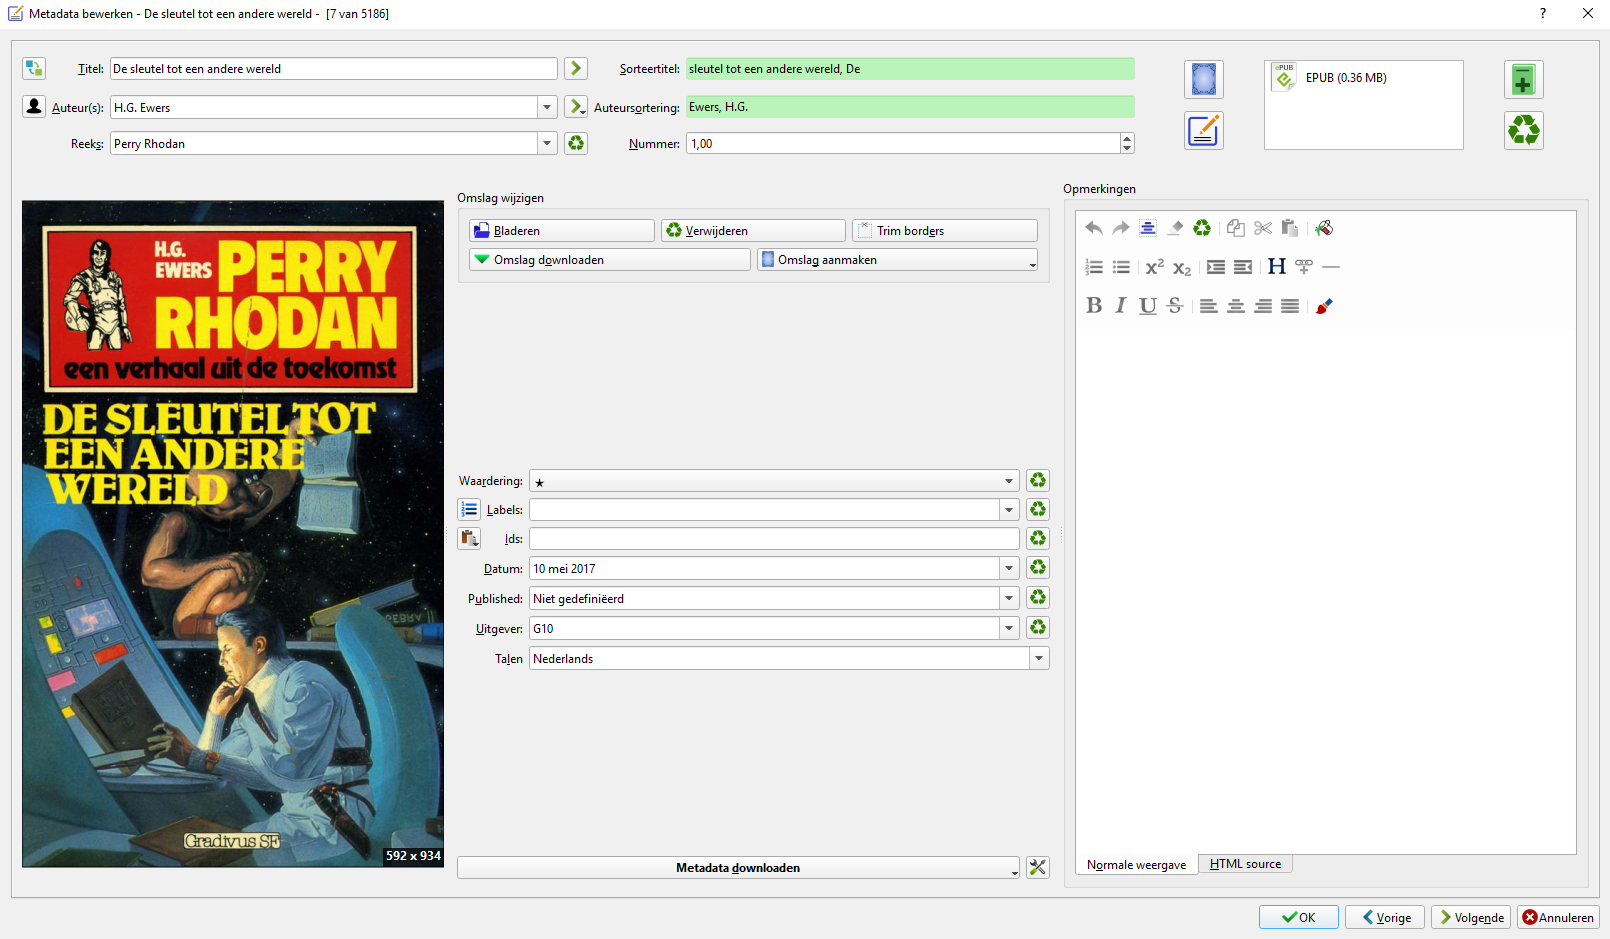Click the green arrow beside the Titel field
Image resolution: width=1610 pixels, height=939 pixels.
click(576, 68)
